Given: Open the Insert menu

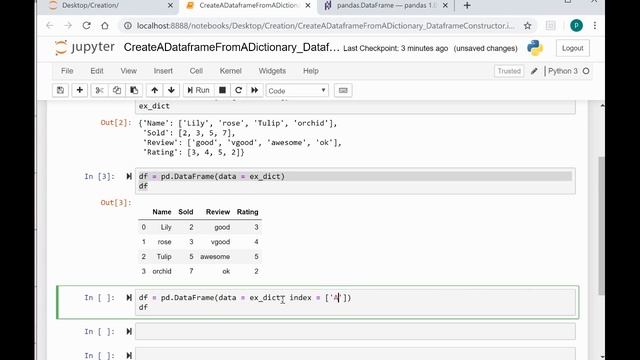Looking at the screenshot, I should point(163,71).
